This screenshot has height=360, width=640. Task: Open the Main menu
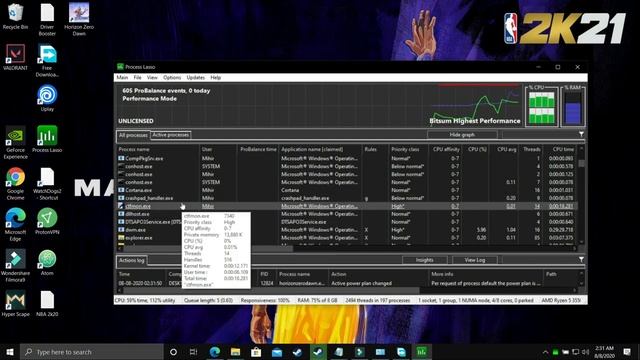pos(122,77)
